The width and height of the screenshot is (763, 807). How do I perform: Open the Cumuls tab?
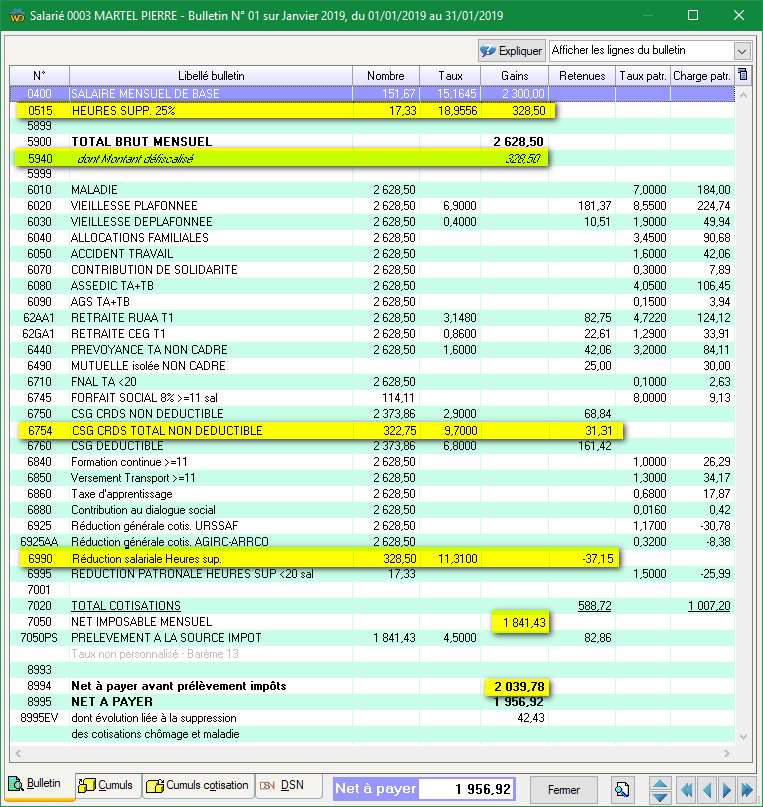pyautogui.click(x=108, y=785)
